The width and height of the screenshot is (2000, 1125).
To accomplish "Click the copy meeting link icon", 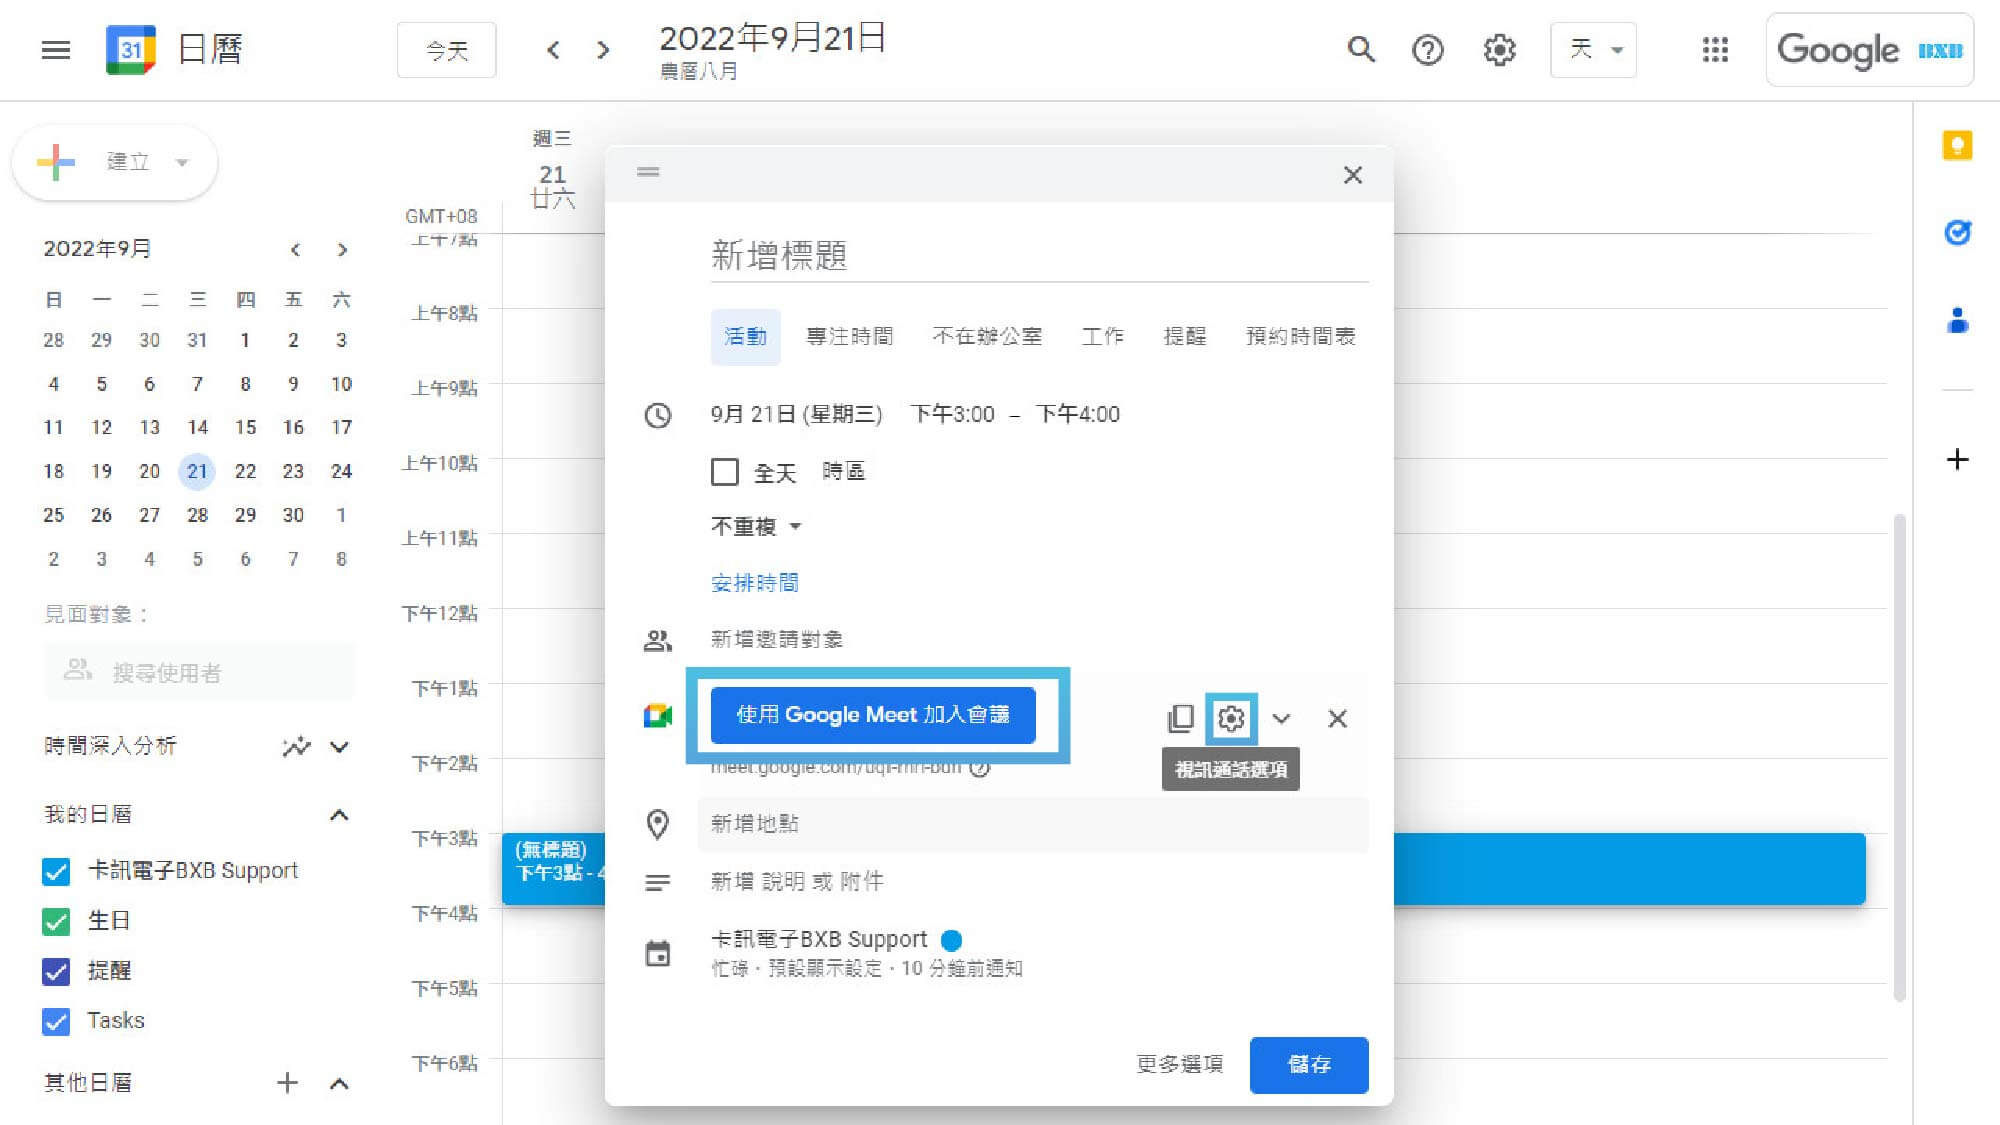I will click(1179, 716).
